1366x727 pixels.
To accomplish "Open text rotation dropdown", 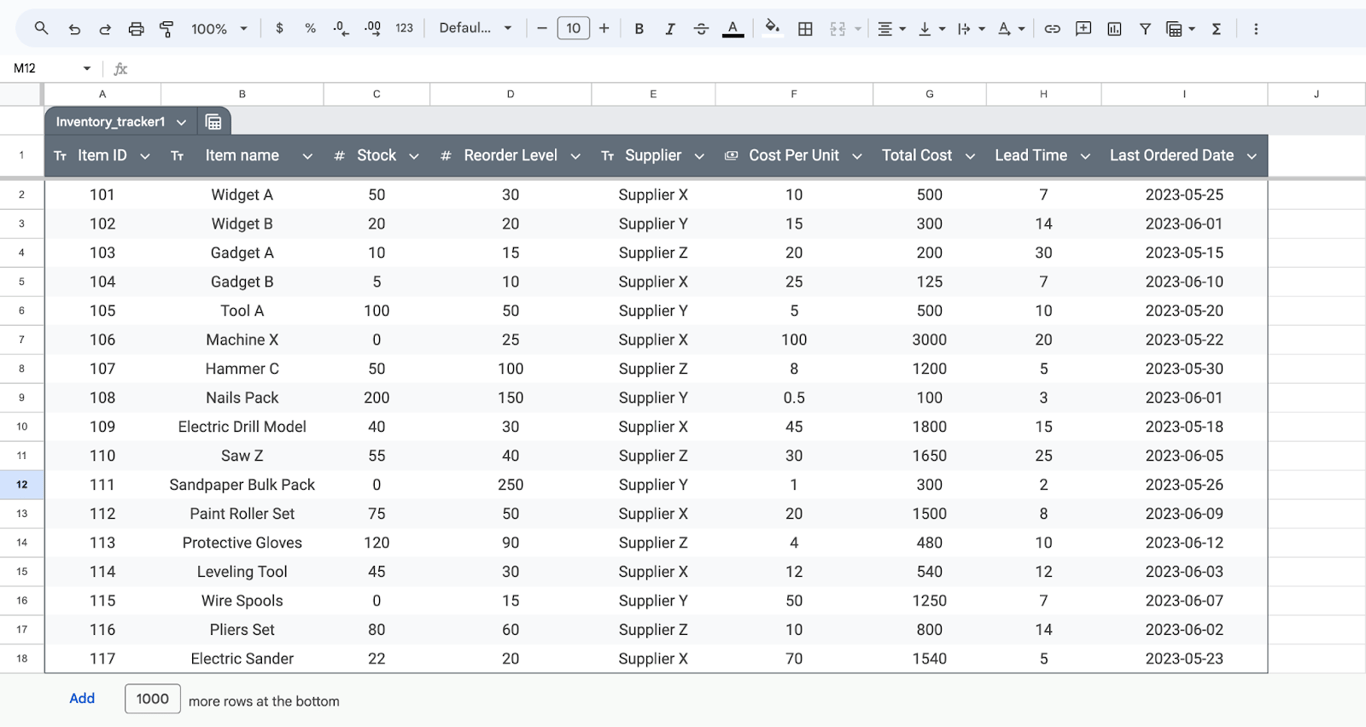I will 1011,29.
